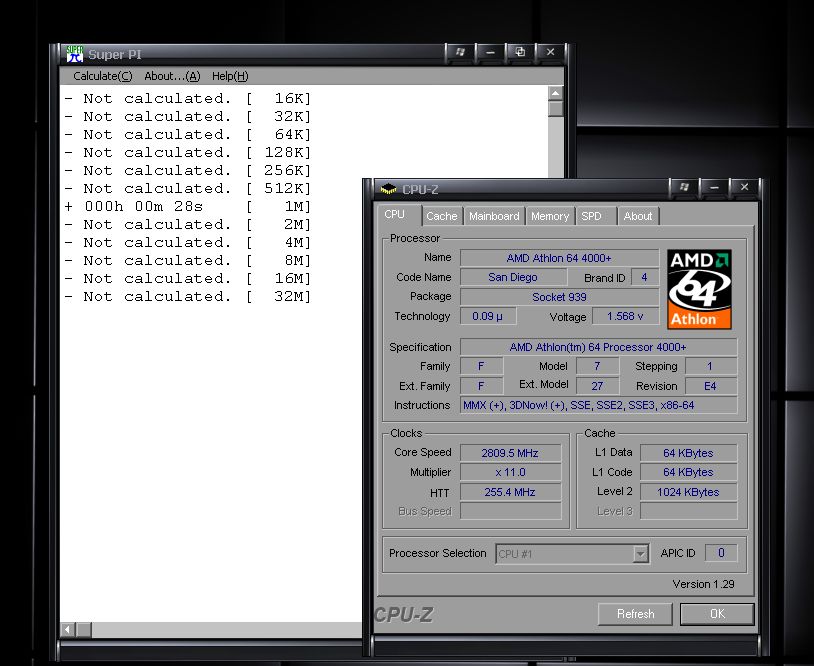Click the Level 2 value '1024 KBytes'

688,492
